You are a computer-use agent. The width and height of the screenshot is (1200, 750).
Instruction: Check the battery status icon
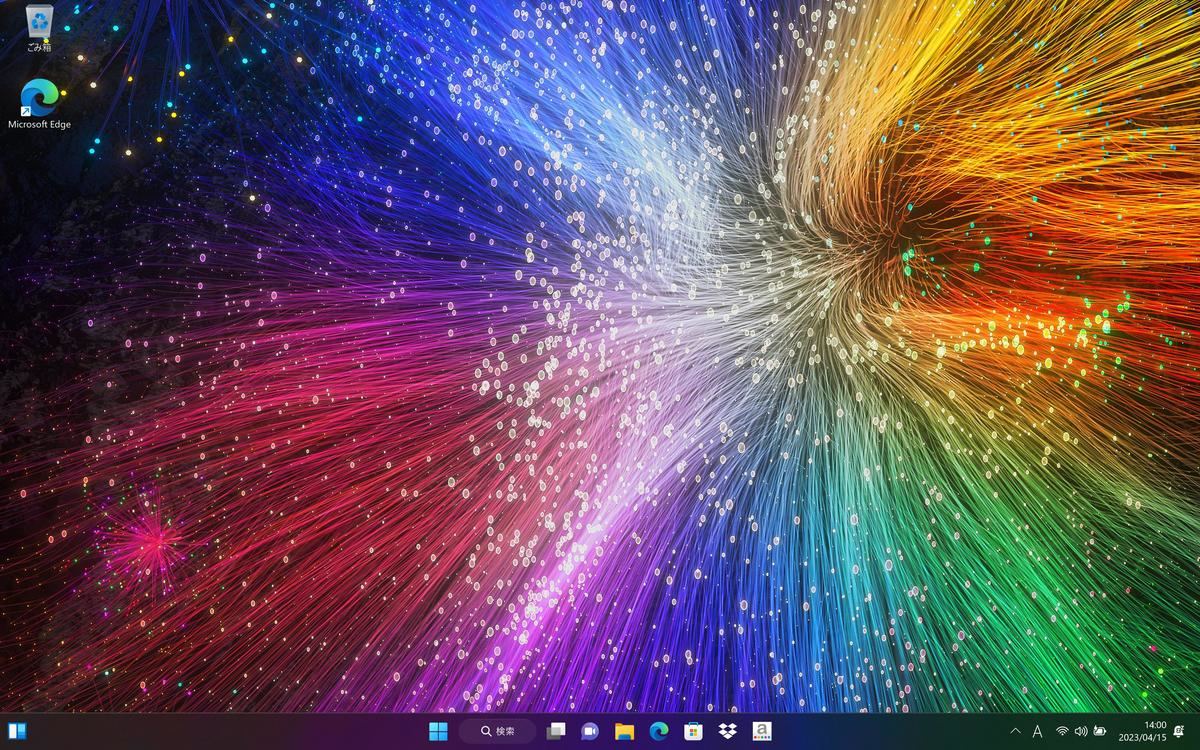pos(1100,732)
